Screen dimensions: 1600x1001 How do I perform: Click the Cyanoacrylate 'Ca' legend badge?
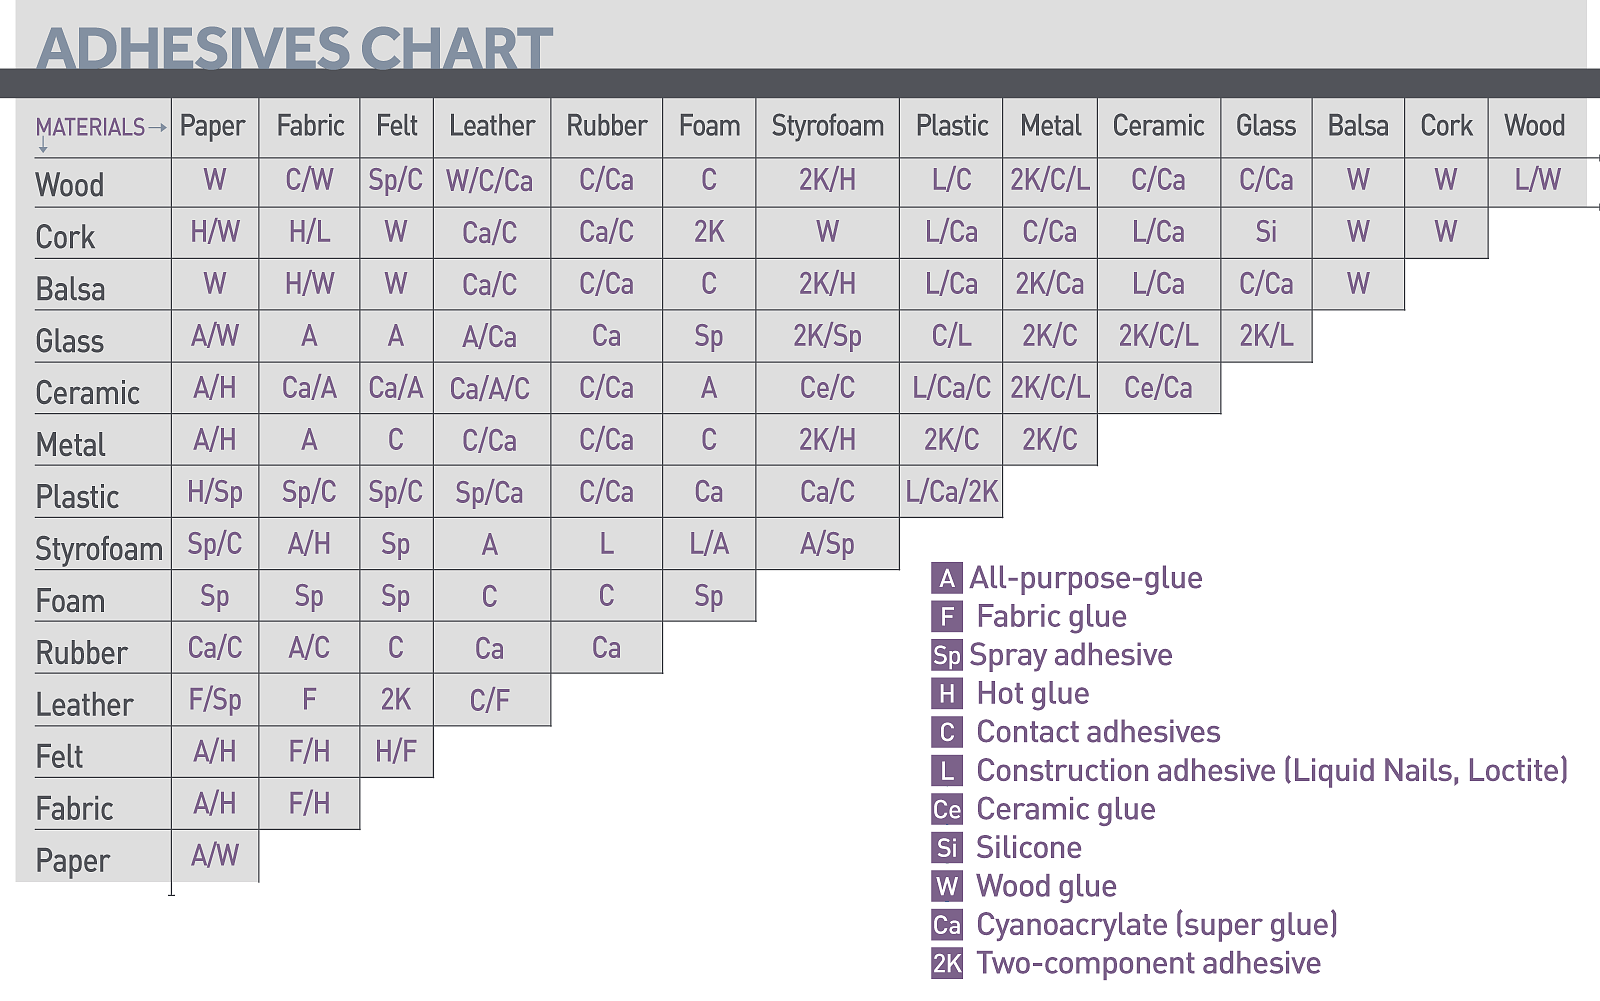point(946,925)
